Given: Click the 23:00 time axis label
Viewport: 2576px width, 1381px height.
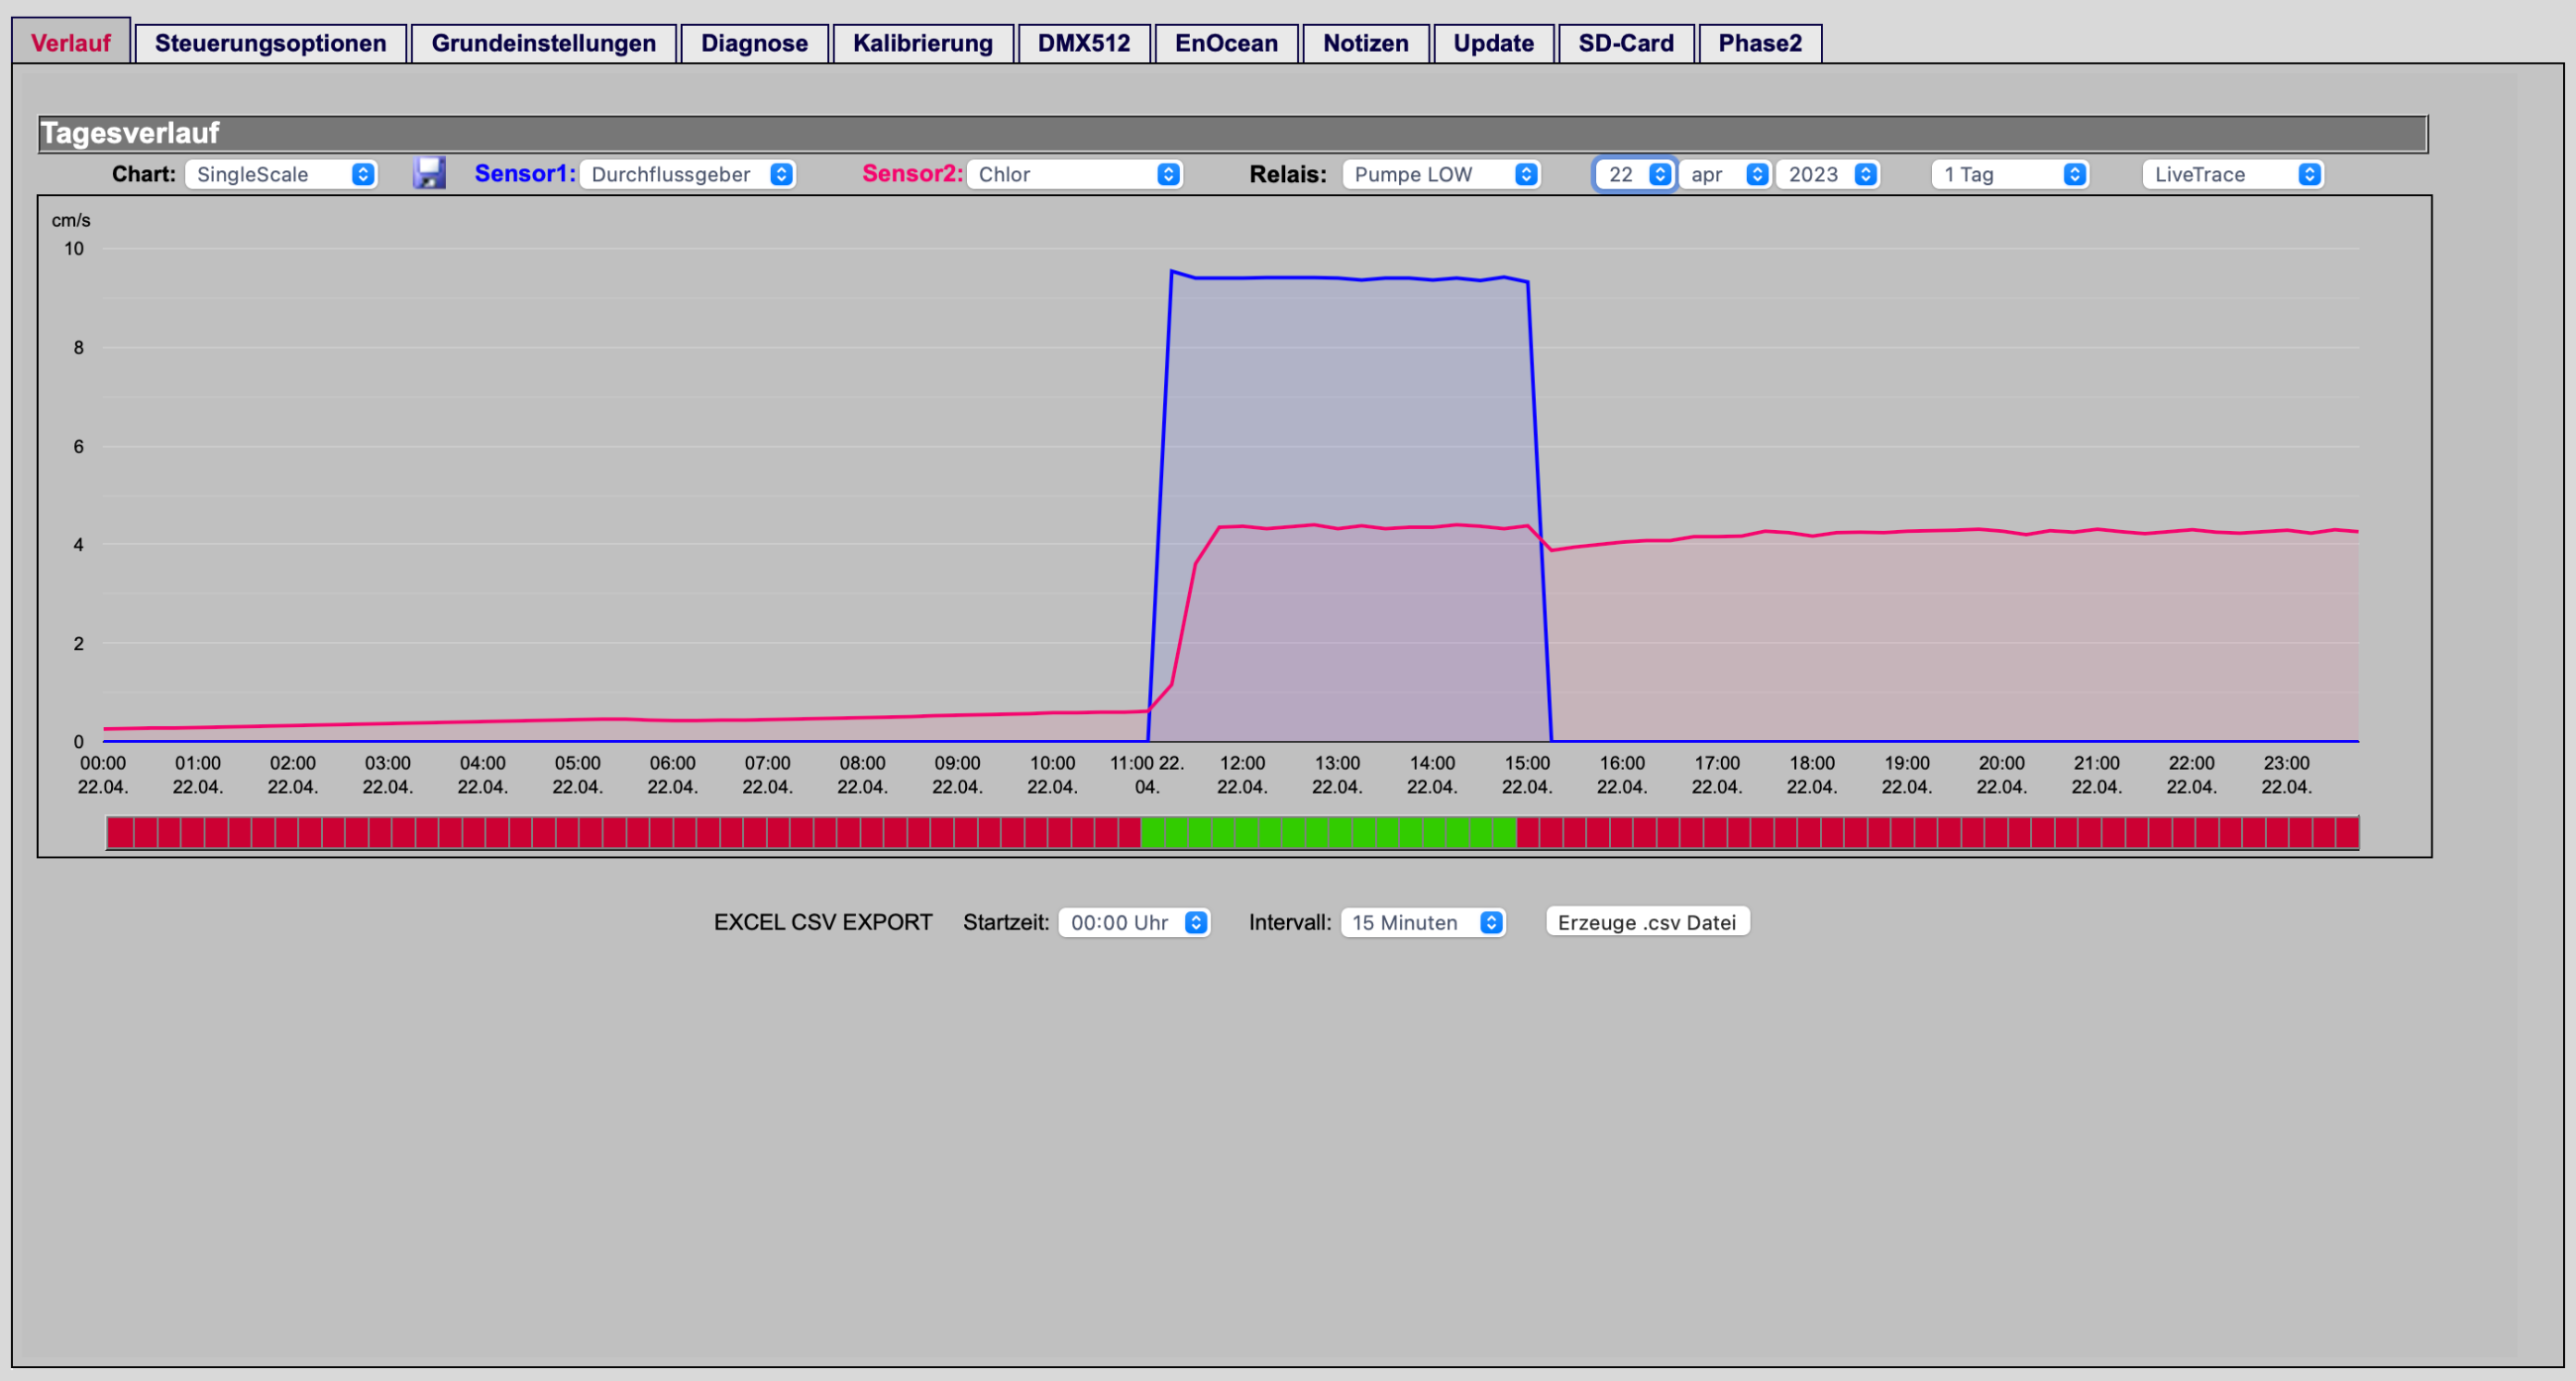Looking at the screenshot, I should coord(2286,775).
